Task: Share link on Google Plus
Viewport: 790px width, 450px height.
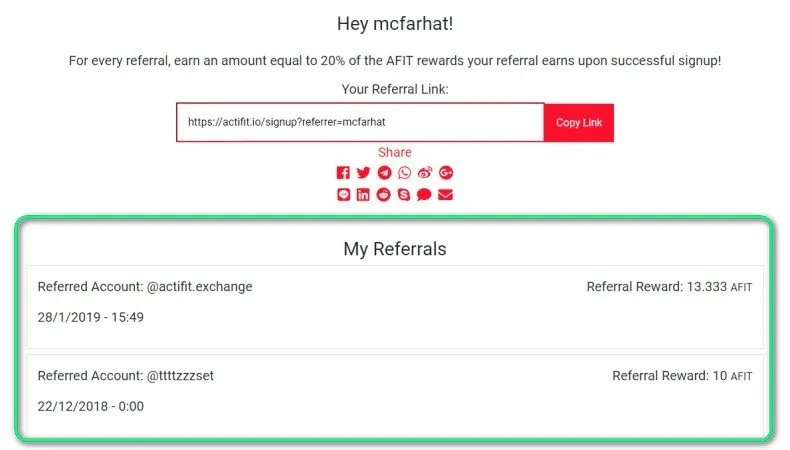Action: 446,173
